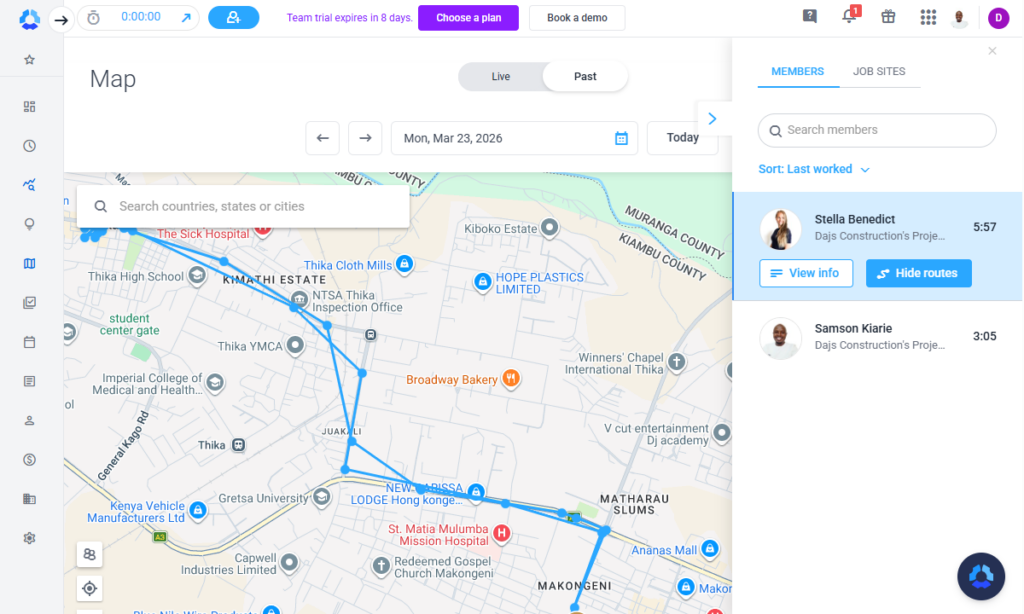Screen dimensions: 1024x614
Task: Click the Jibble logo icon
Action: (x=29, y=19)
